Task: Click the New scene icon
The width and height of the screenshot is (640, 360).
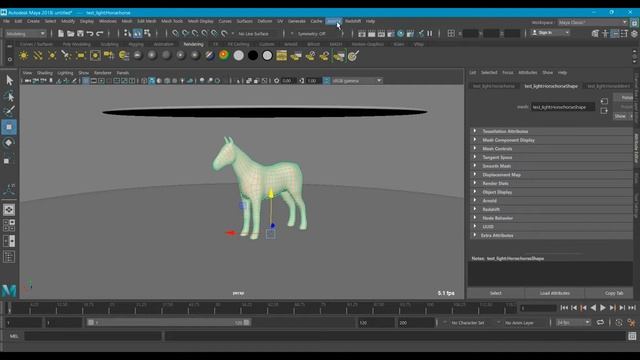Action: click(61, 33)
